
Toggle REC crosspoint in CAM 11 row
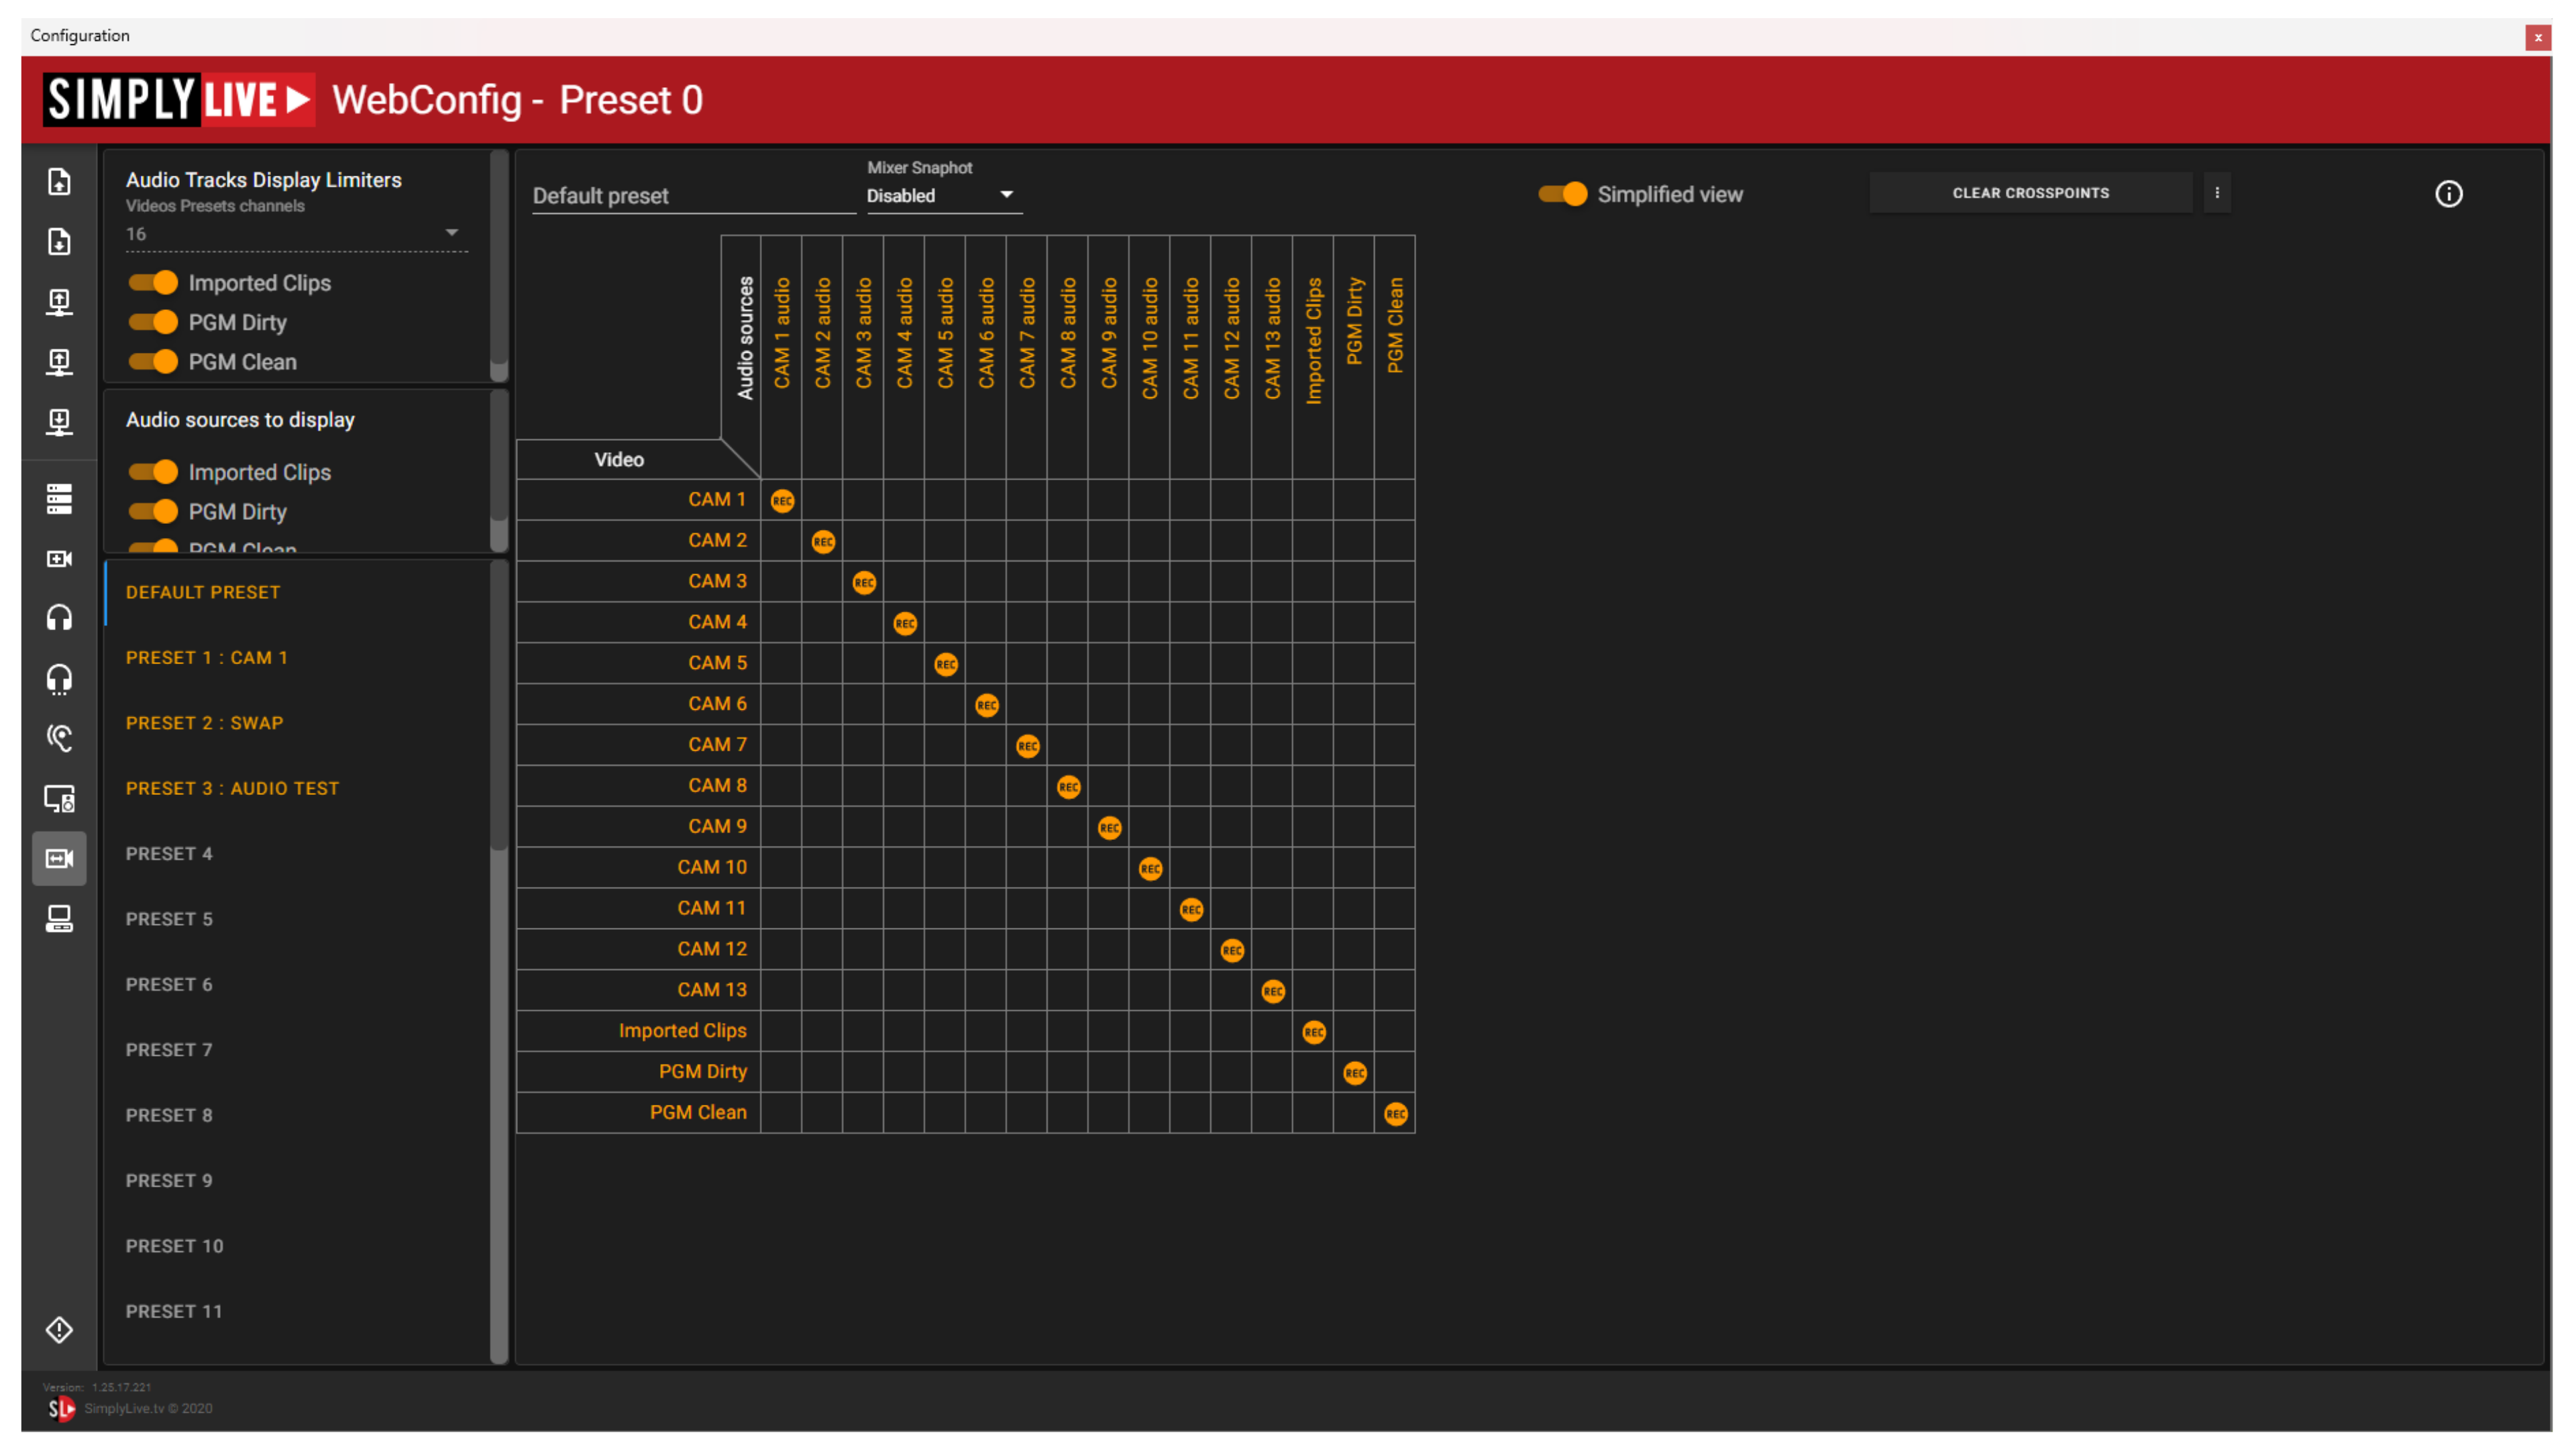click(x=1191, y=910)
